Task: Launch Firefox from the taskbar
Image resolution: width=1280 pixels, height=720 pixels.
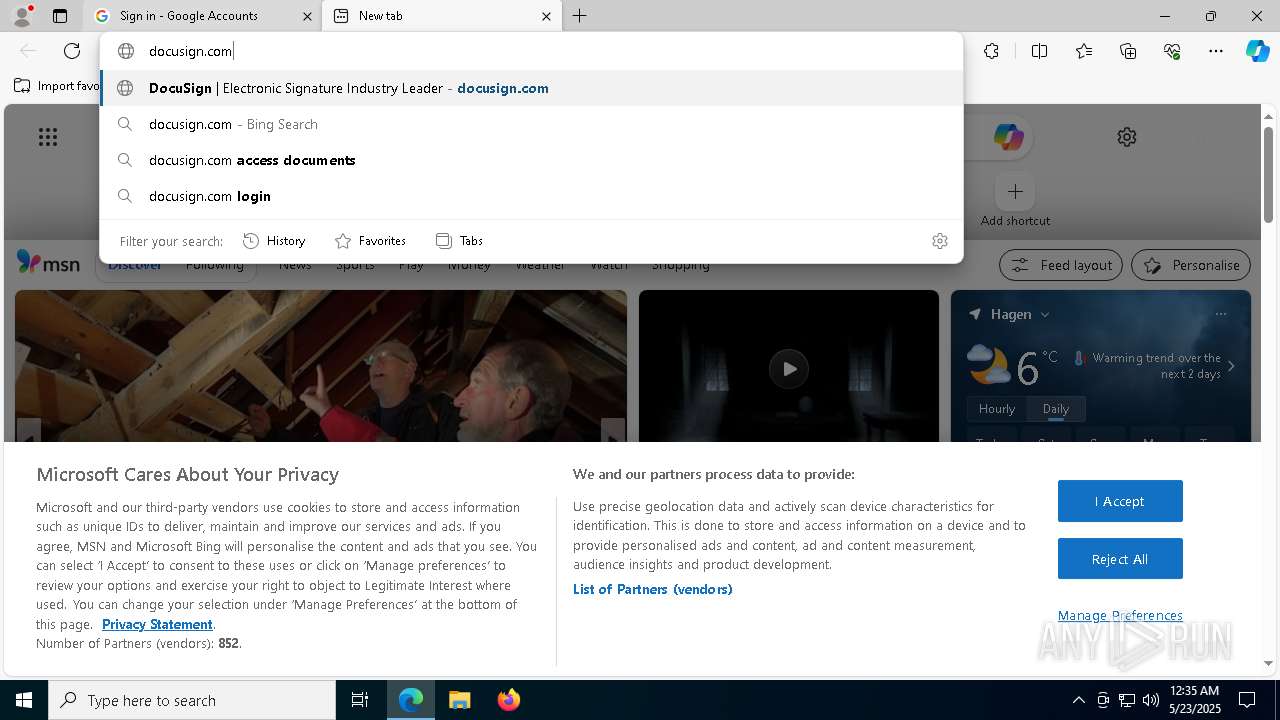Action: (x=509, y=700)
